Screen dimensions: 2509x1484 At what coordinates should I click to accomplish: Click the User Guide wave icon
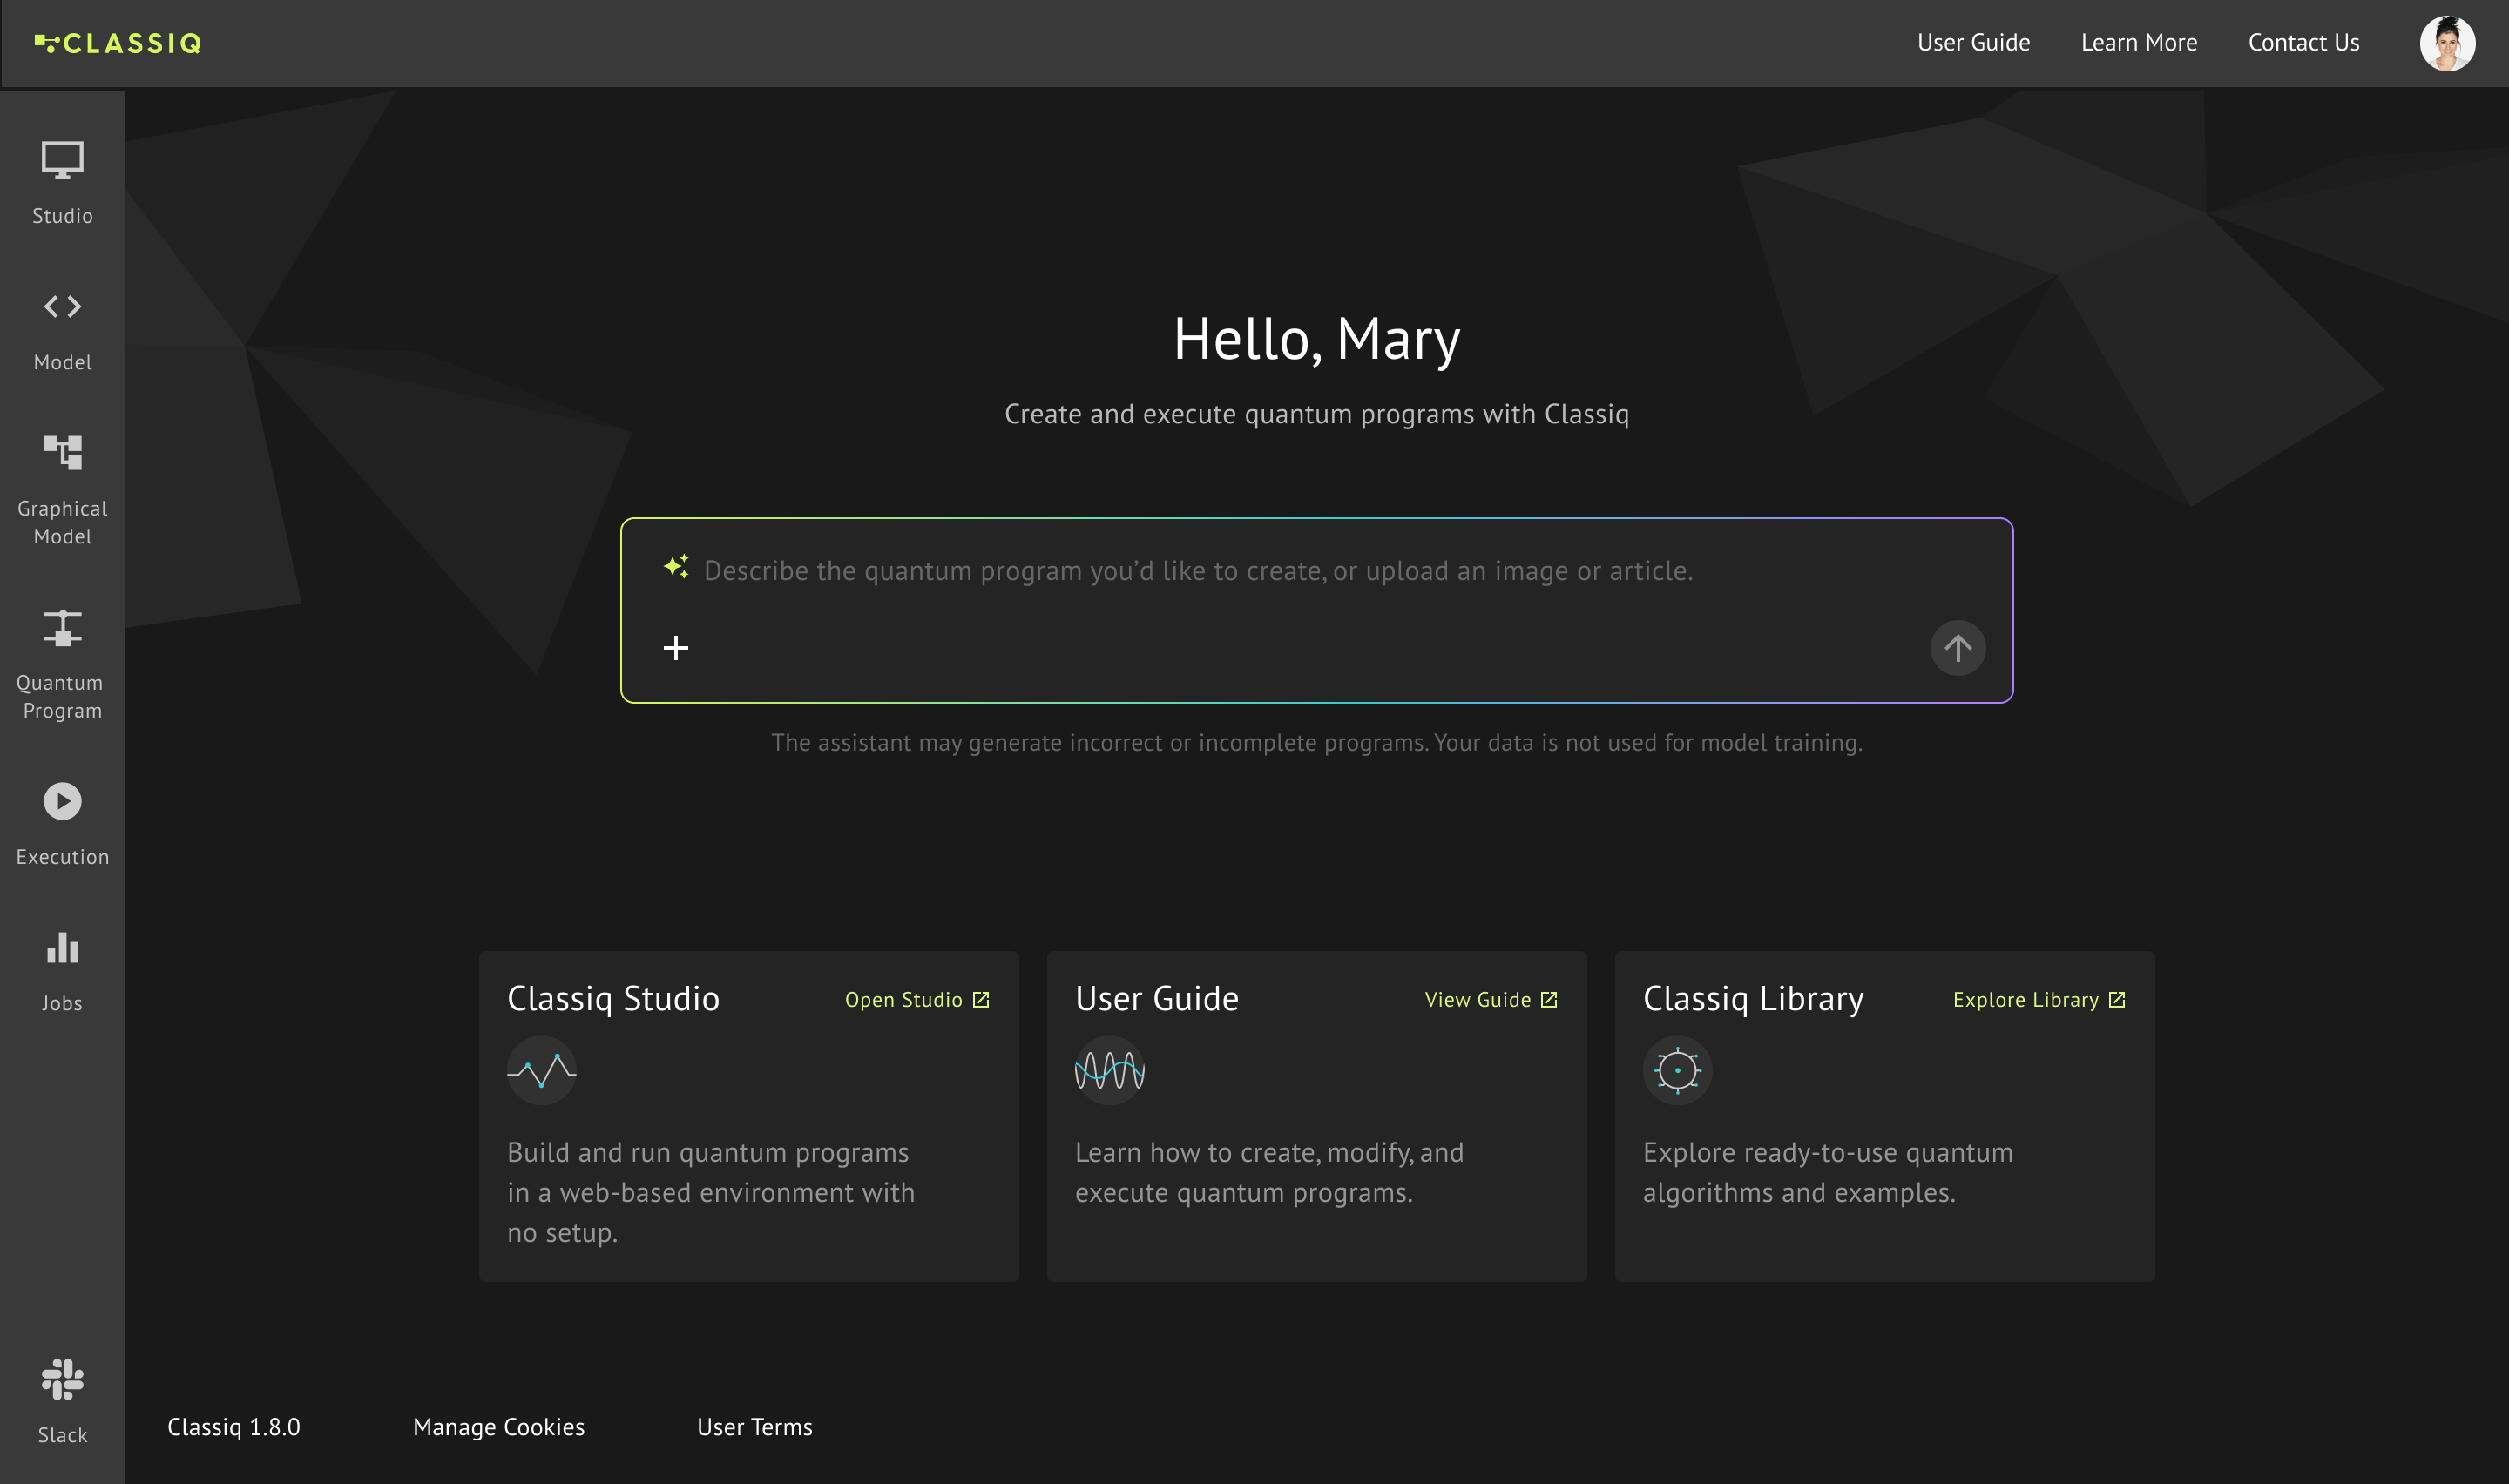tap(1109, 1070)
